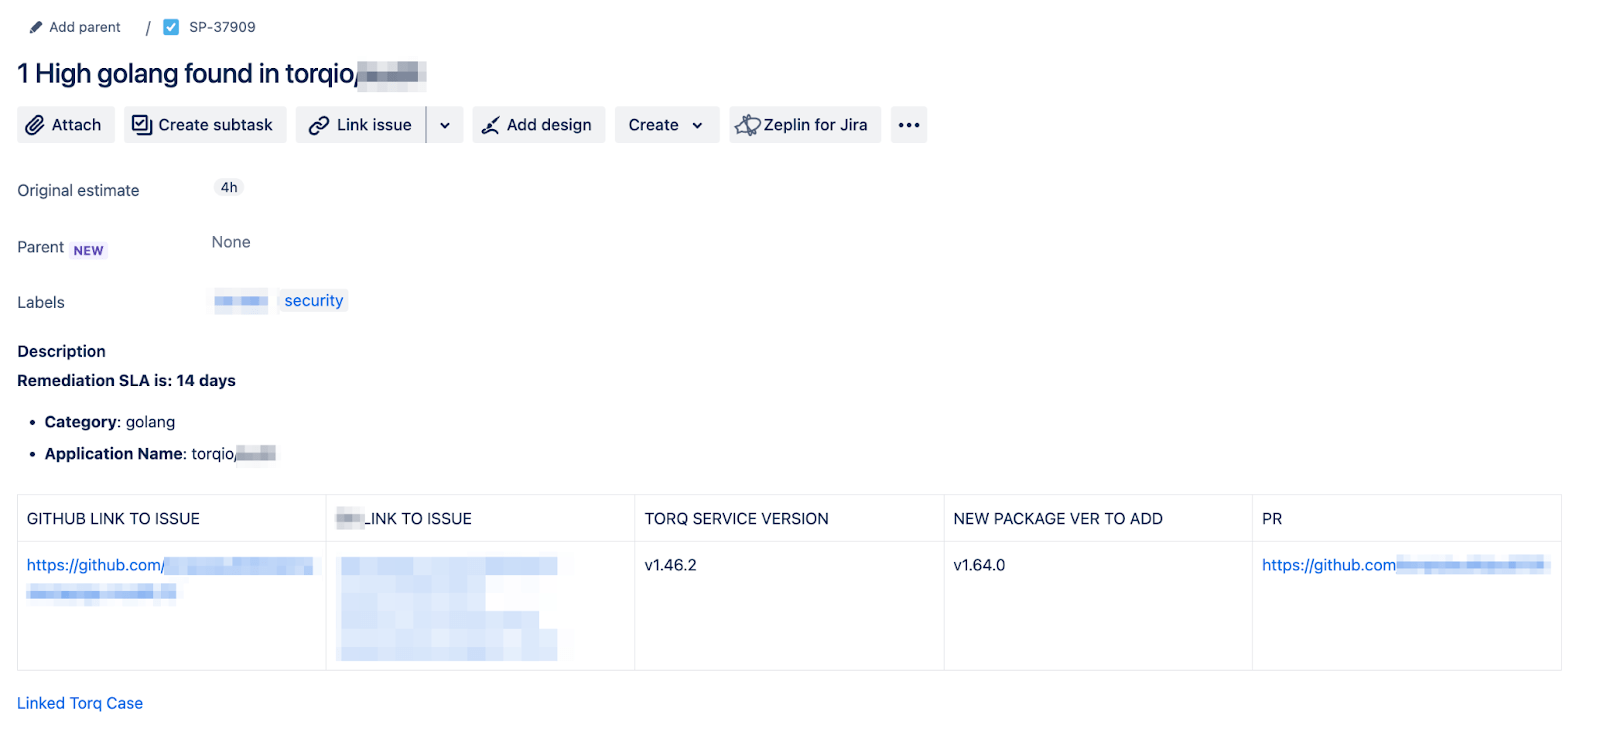Image resolution: width=1600 pixels, height=737 pixels.
Task: Open the GitHub link to issue URL
Action: 170,578
